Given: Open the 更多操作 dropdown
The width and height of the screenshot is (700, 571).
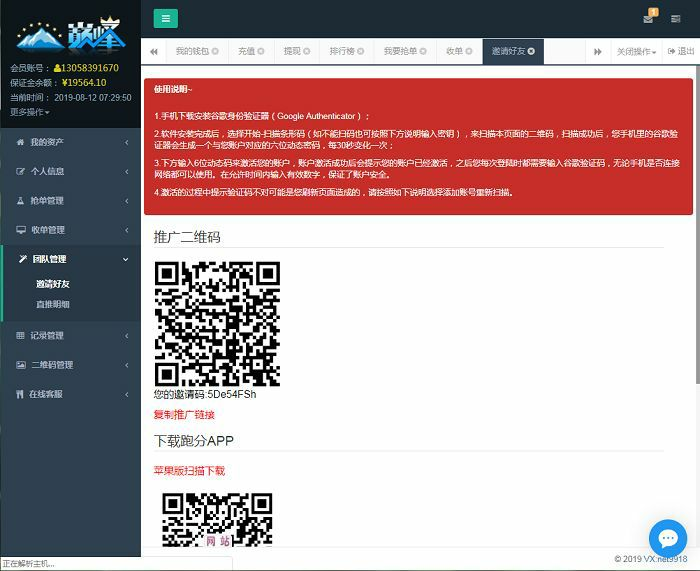Looking at the screenshot, I should point(29,112).
